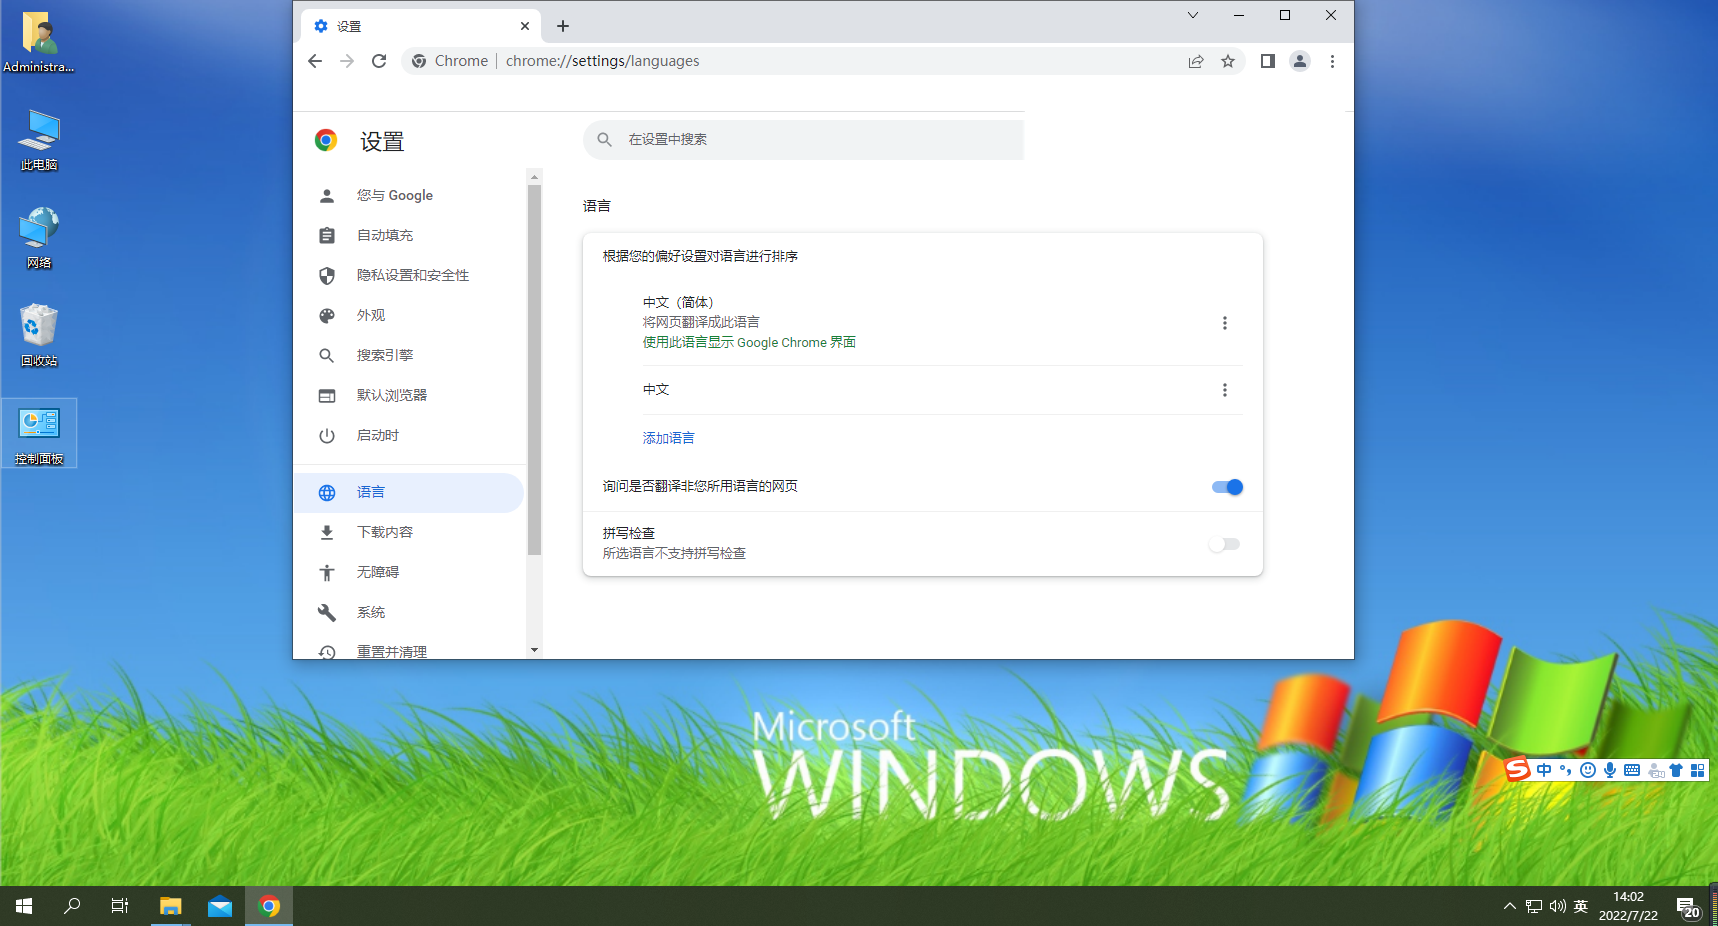Toggle the punctuation mode icon on IME bar
This screenshot has width=1718, height=926.
[x=1566, y=770]
